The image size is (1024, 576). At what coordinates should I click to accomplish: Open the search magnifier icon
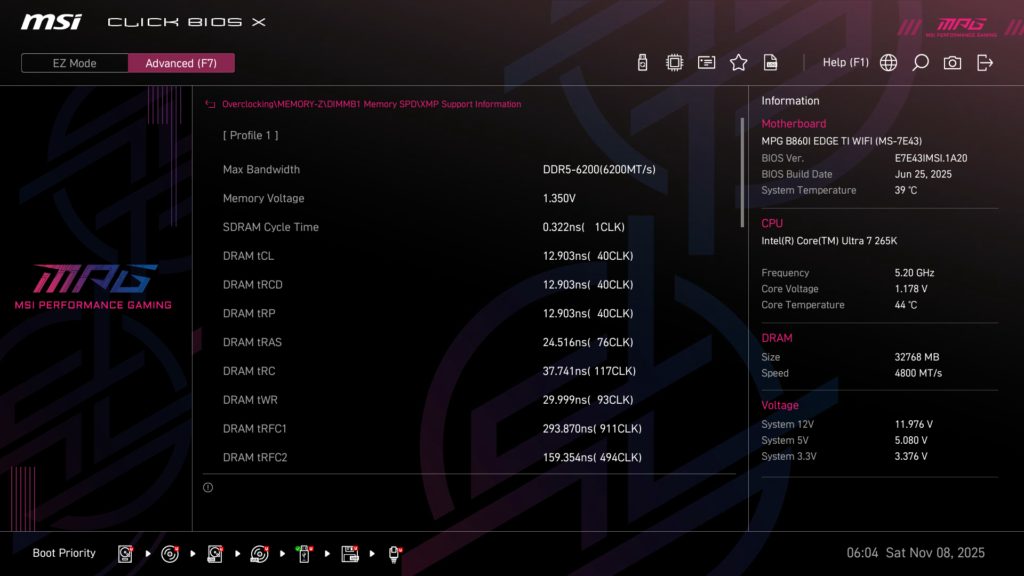click(920, 61)
